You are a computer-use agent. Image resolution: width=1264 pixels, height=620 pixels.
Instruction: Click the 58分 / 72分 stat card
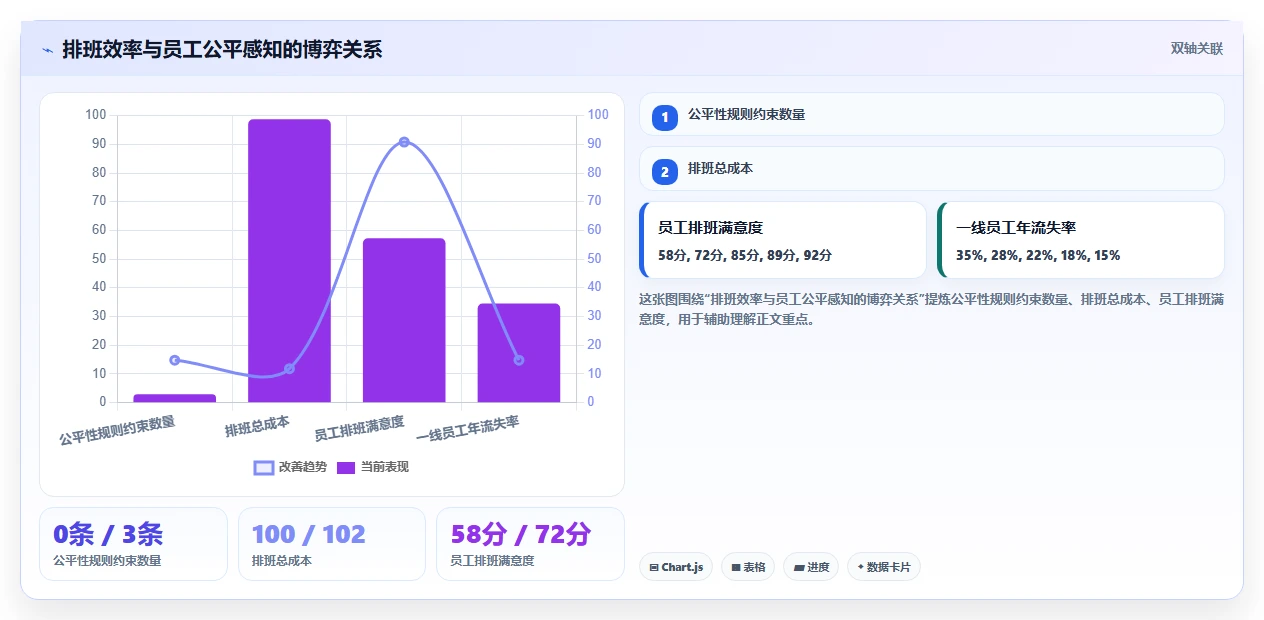pos(530,544)
